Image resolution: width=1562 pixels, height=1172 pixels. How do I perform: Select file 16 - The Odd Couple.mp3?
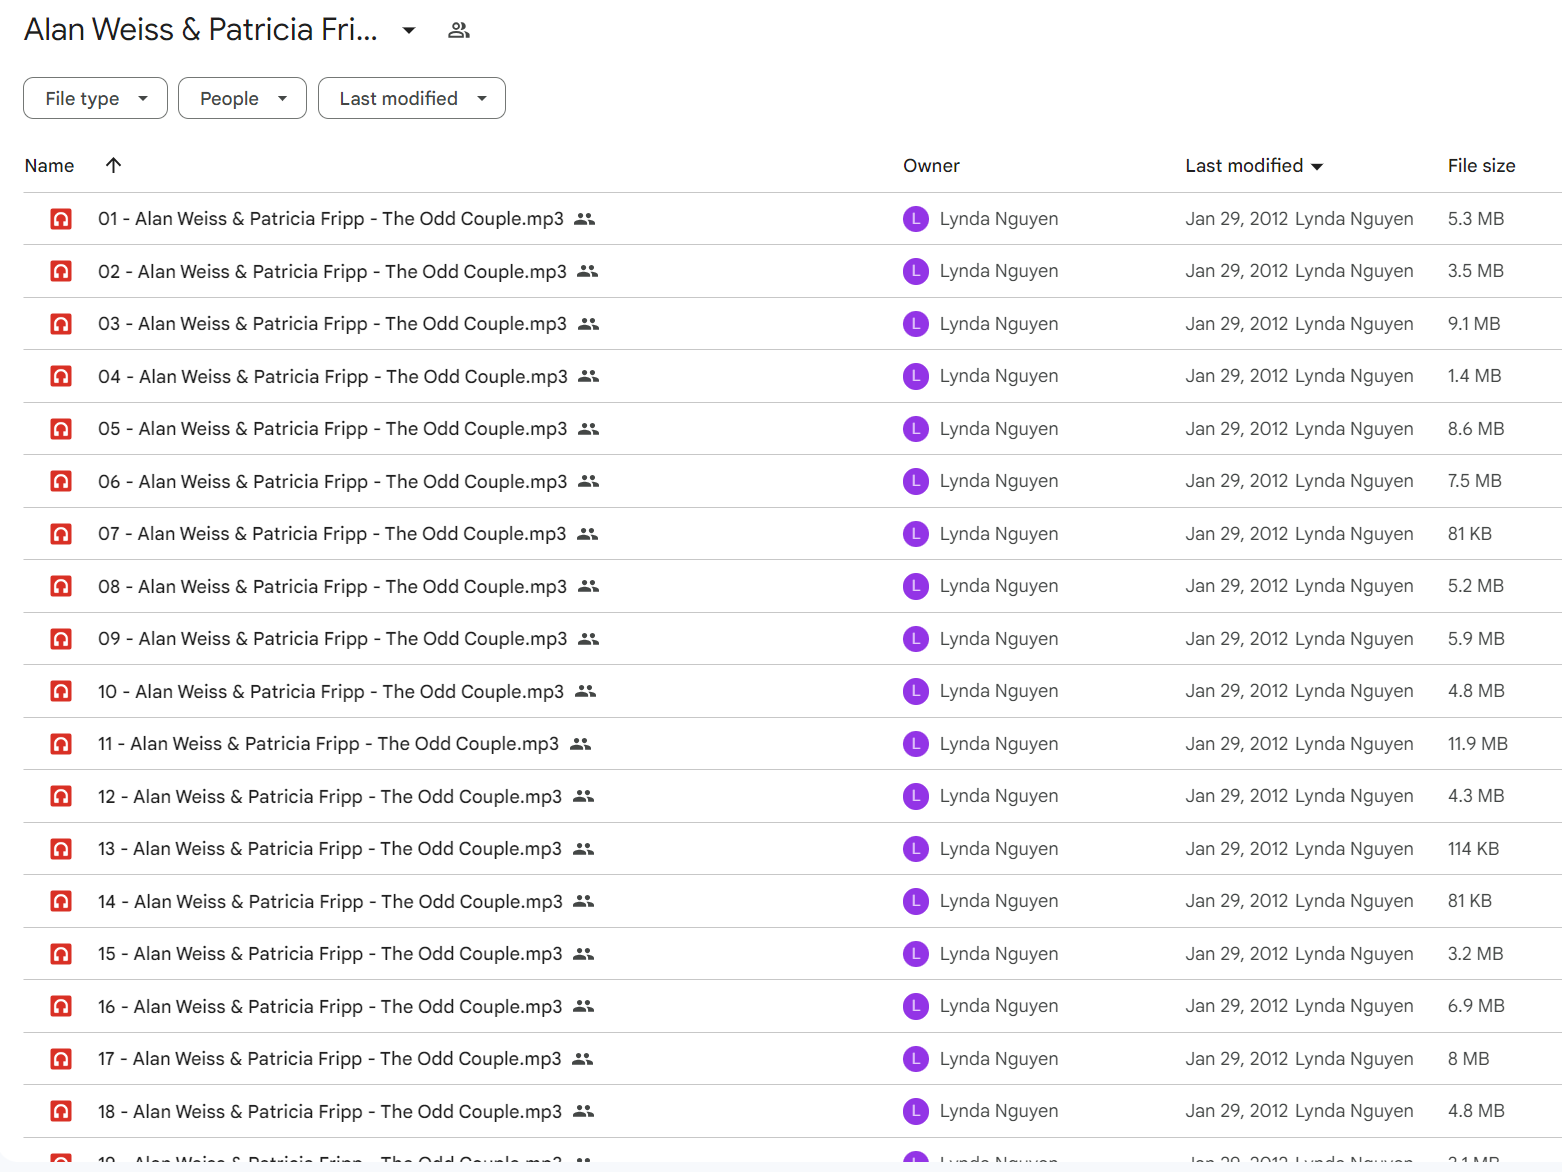330,1006
